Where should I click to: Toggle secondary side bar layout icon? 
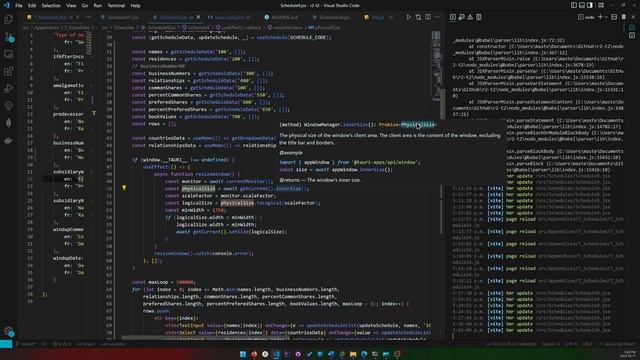[x=590, y=5]
